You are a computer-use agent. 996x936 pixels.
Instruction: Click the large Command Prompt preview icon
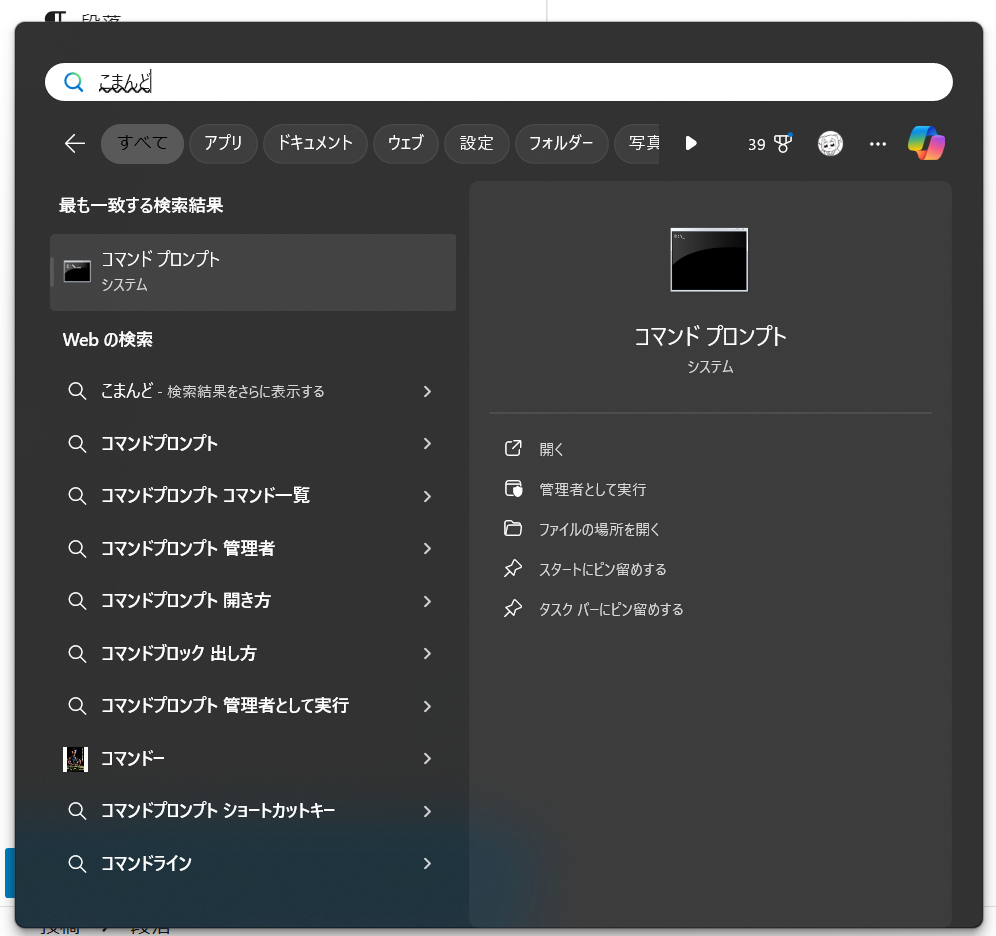point(709,260)
